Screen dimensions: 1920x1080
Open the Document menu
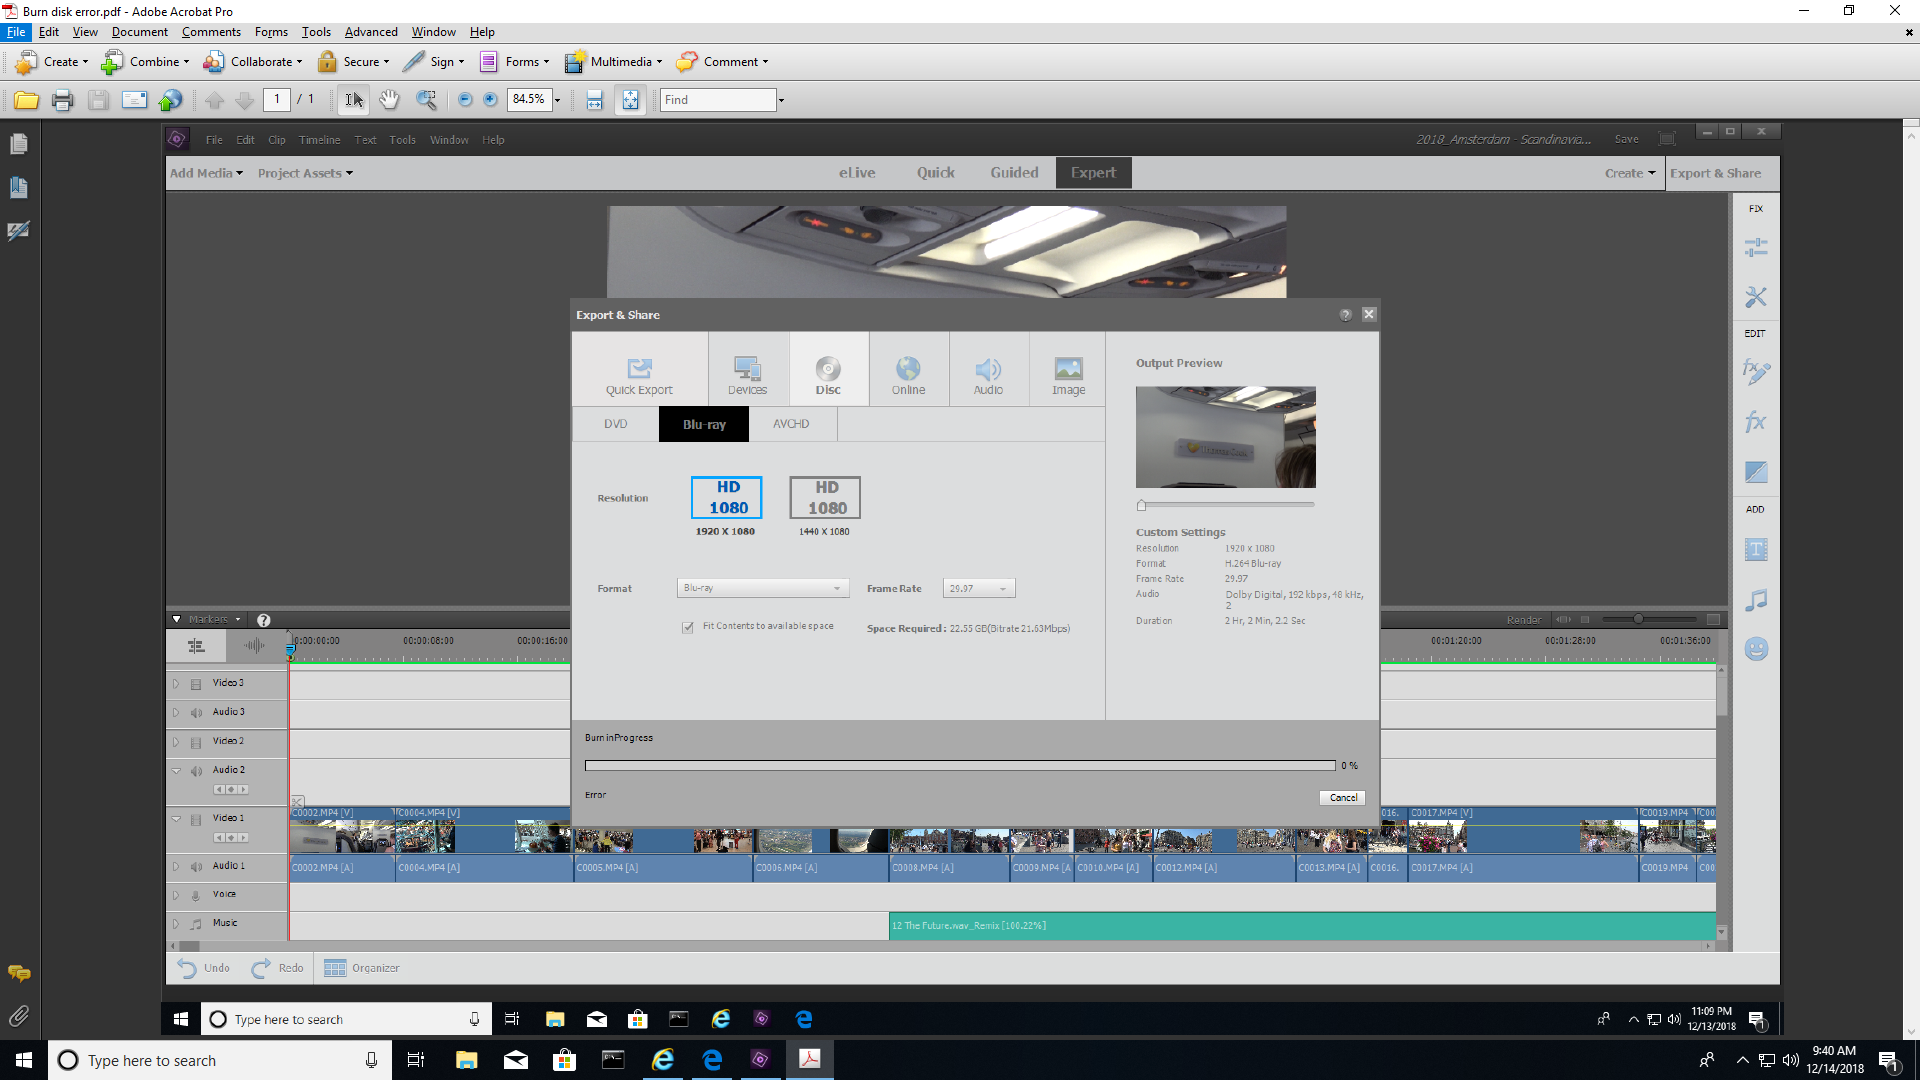pos(139,31)
